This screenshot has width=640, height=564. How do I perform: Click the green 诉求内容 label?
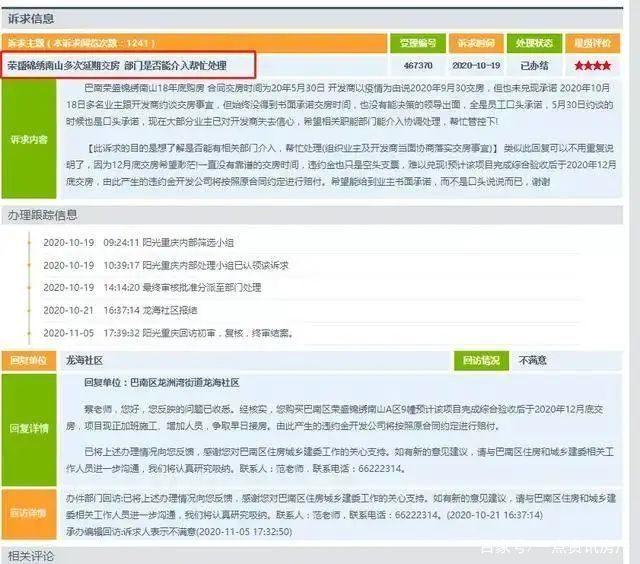(29, 139)
